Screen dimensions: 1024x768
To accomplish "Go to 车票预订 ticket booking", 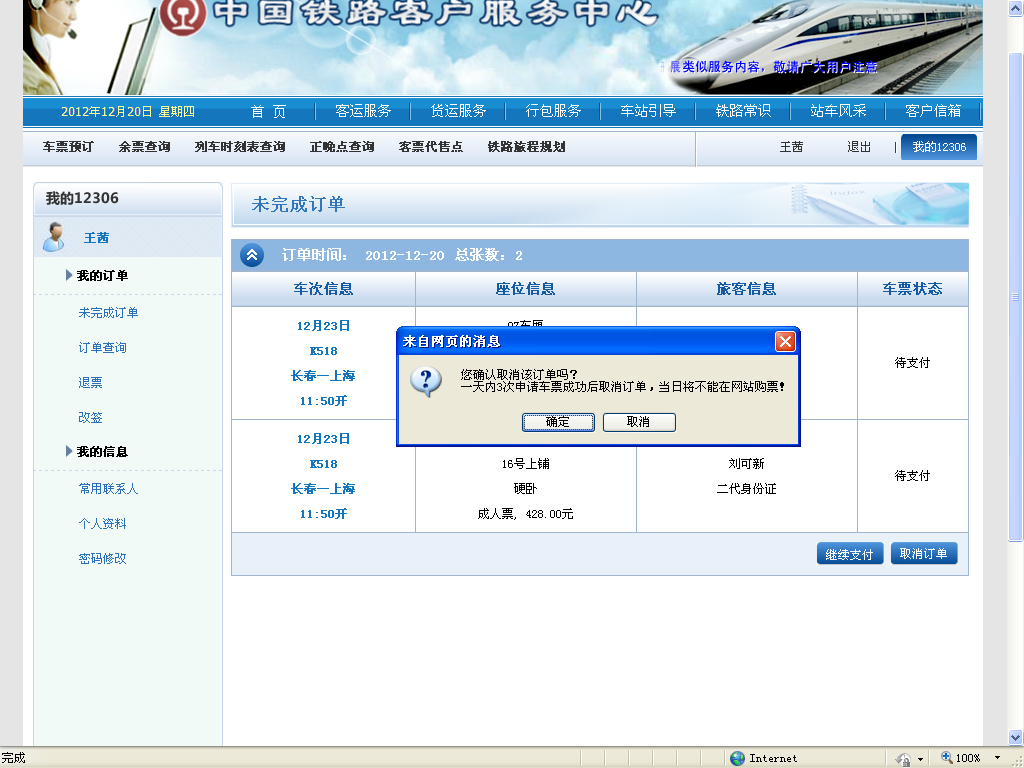I will pos(68,147).
